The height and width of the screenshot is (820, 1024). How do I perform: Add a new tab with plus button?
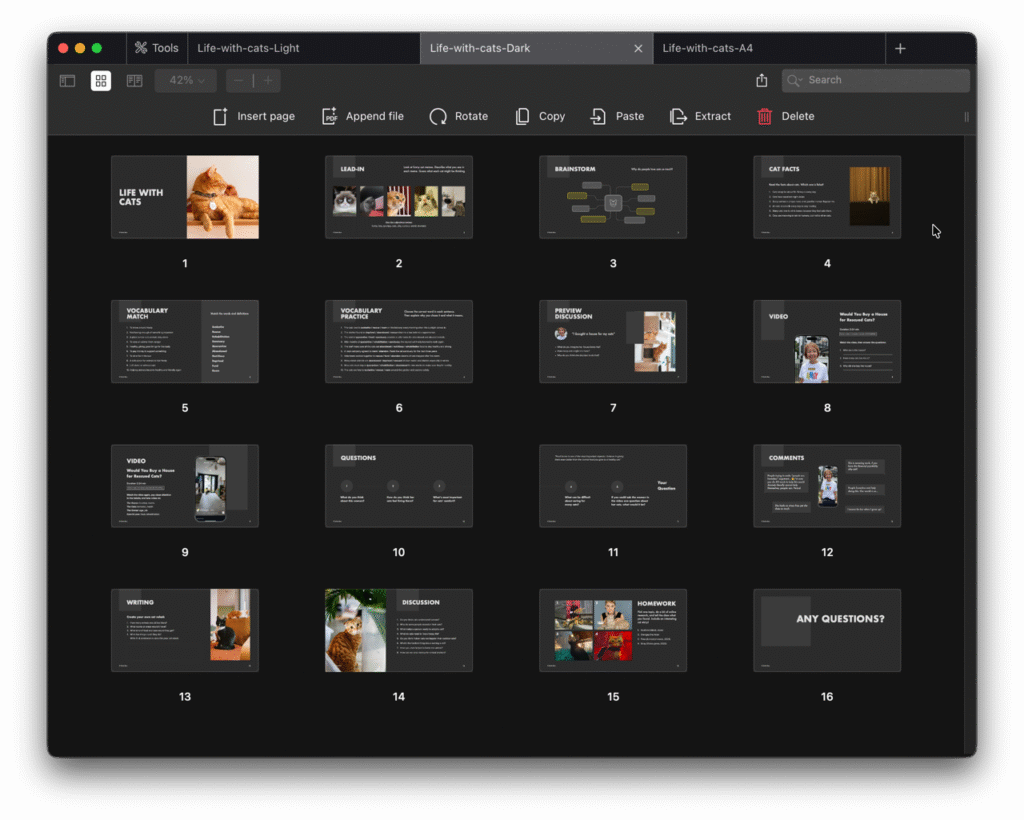pos(900,48)
